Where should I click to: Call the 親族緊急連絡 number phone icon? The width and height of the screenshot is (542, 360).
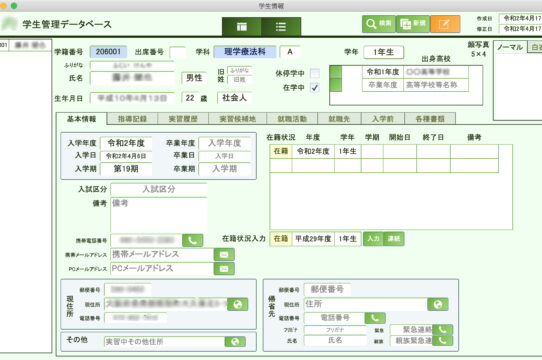click(442, 341)
